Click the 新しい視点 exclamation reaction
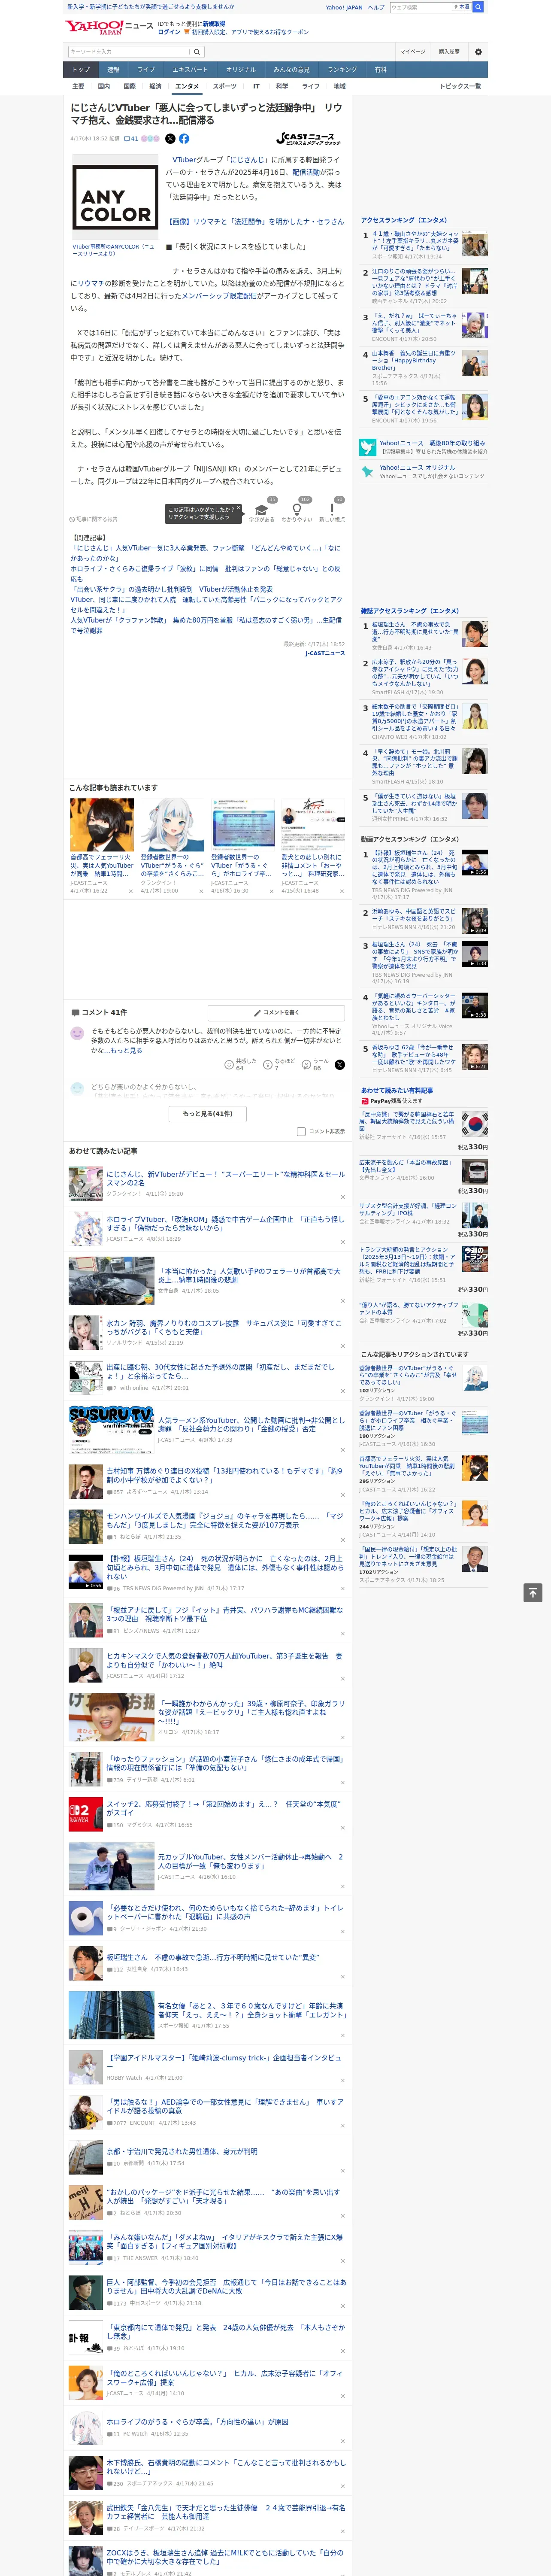This screenshot has width=551, height=2576. [x=332, y=510]
